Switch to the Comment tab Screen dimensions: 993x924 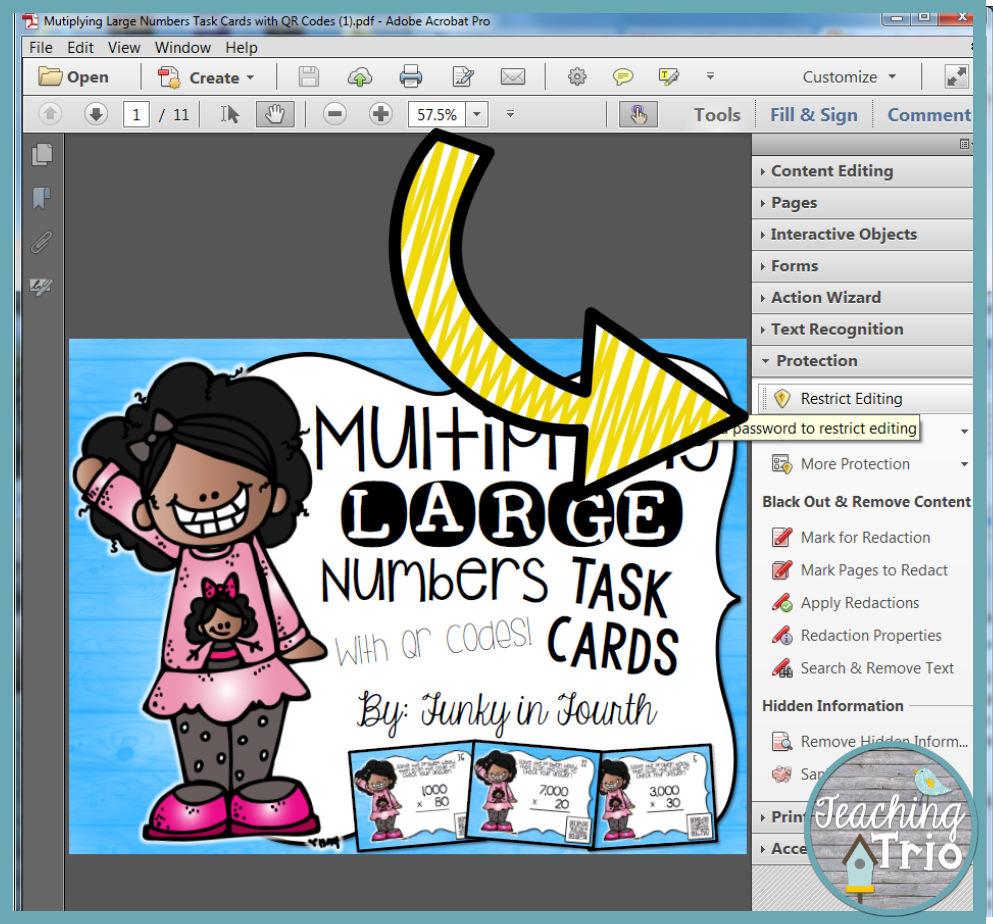pos(928,114)
